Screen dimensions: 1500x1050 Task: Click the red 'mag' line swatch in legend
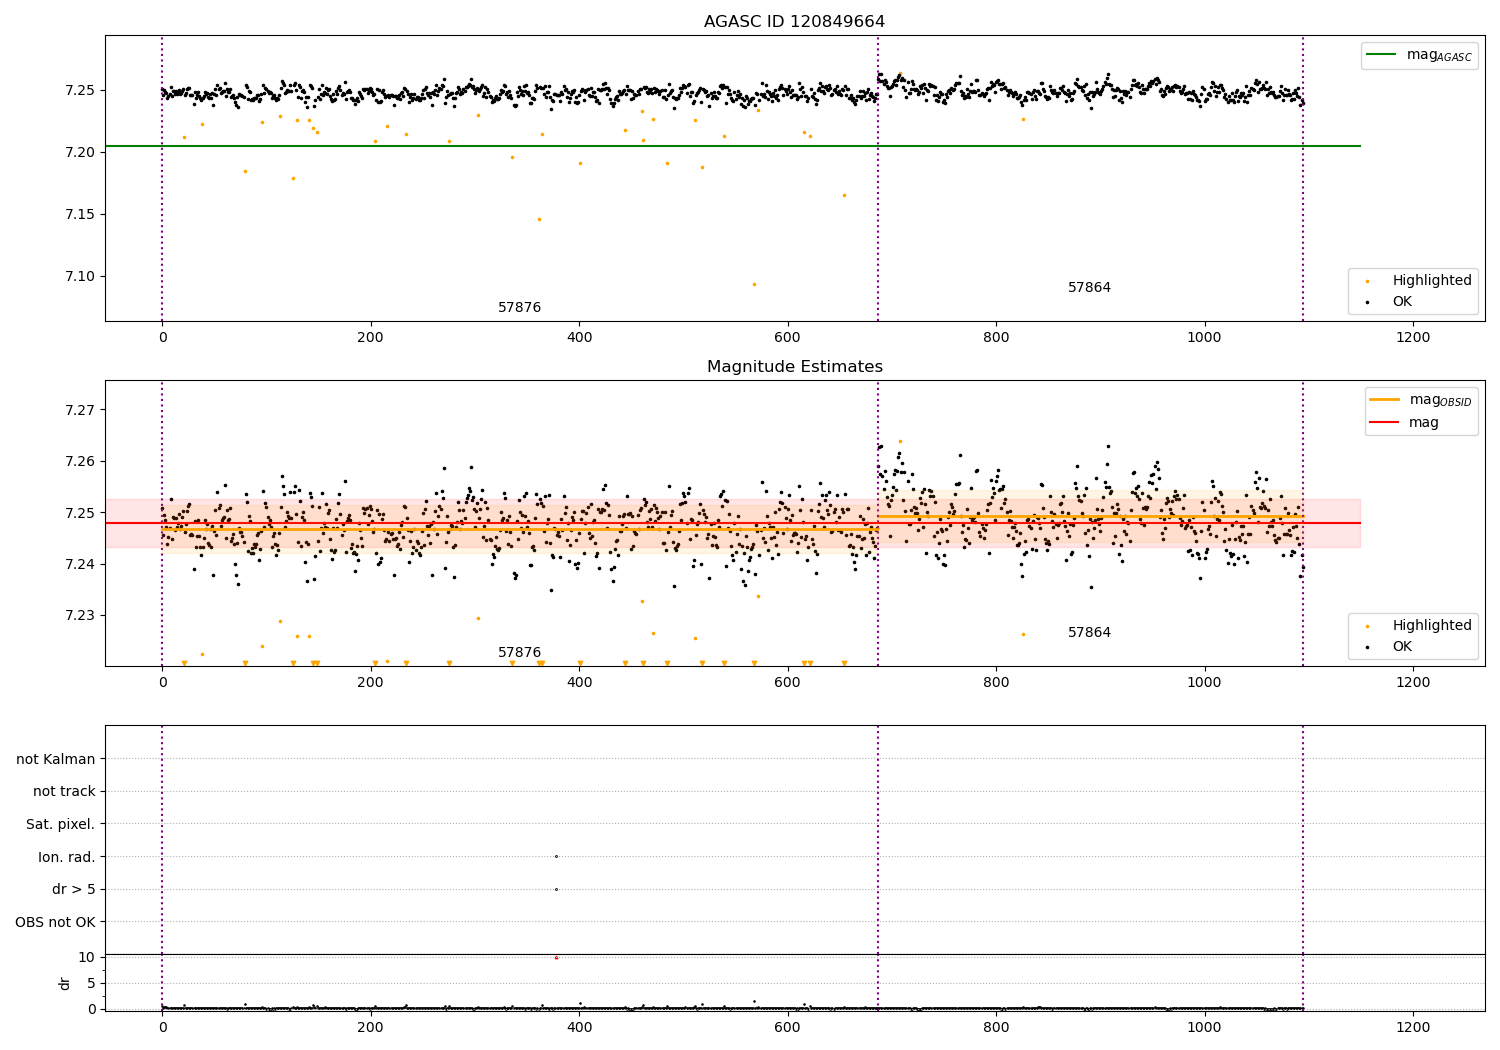[x=1384, y=422]
